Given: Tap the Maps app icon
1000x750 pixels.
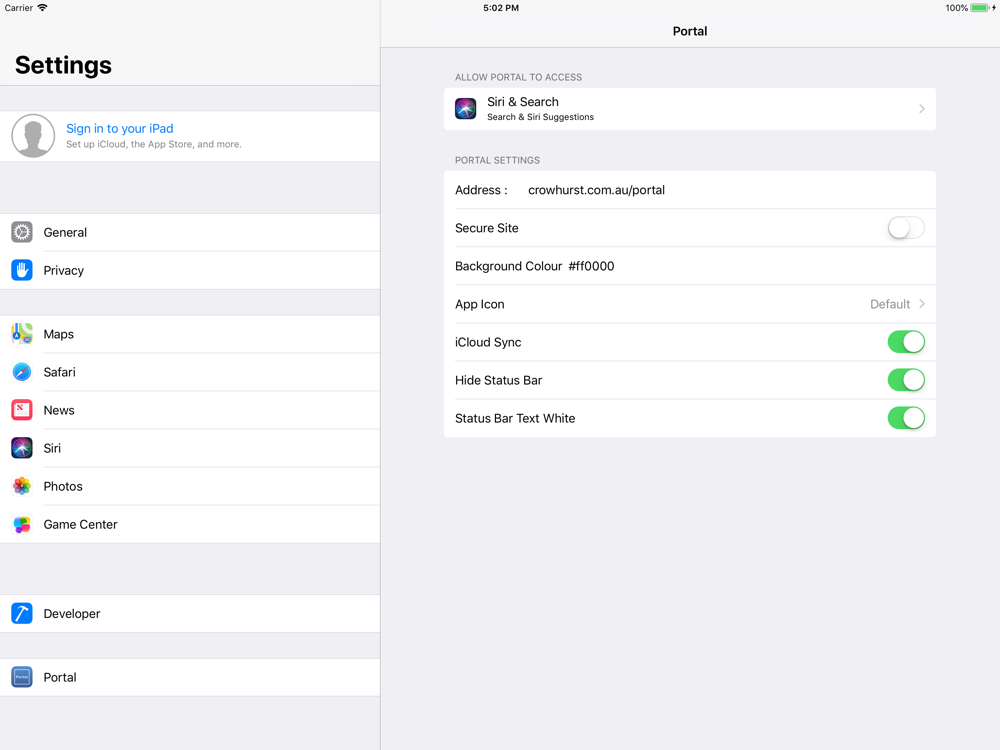Looking at the screenshot, I should (22, 334).
